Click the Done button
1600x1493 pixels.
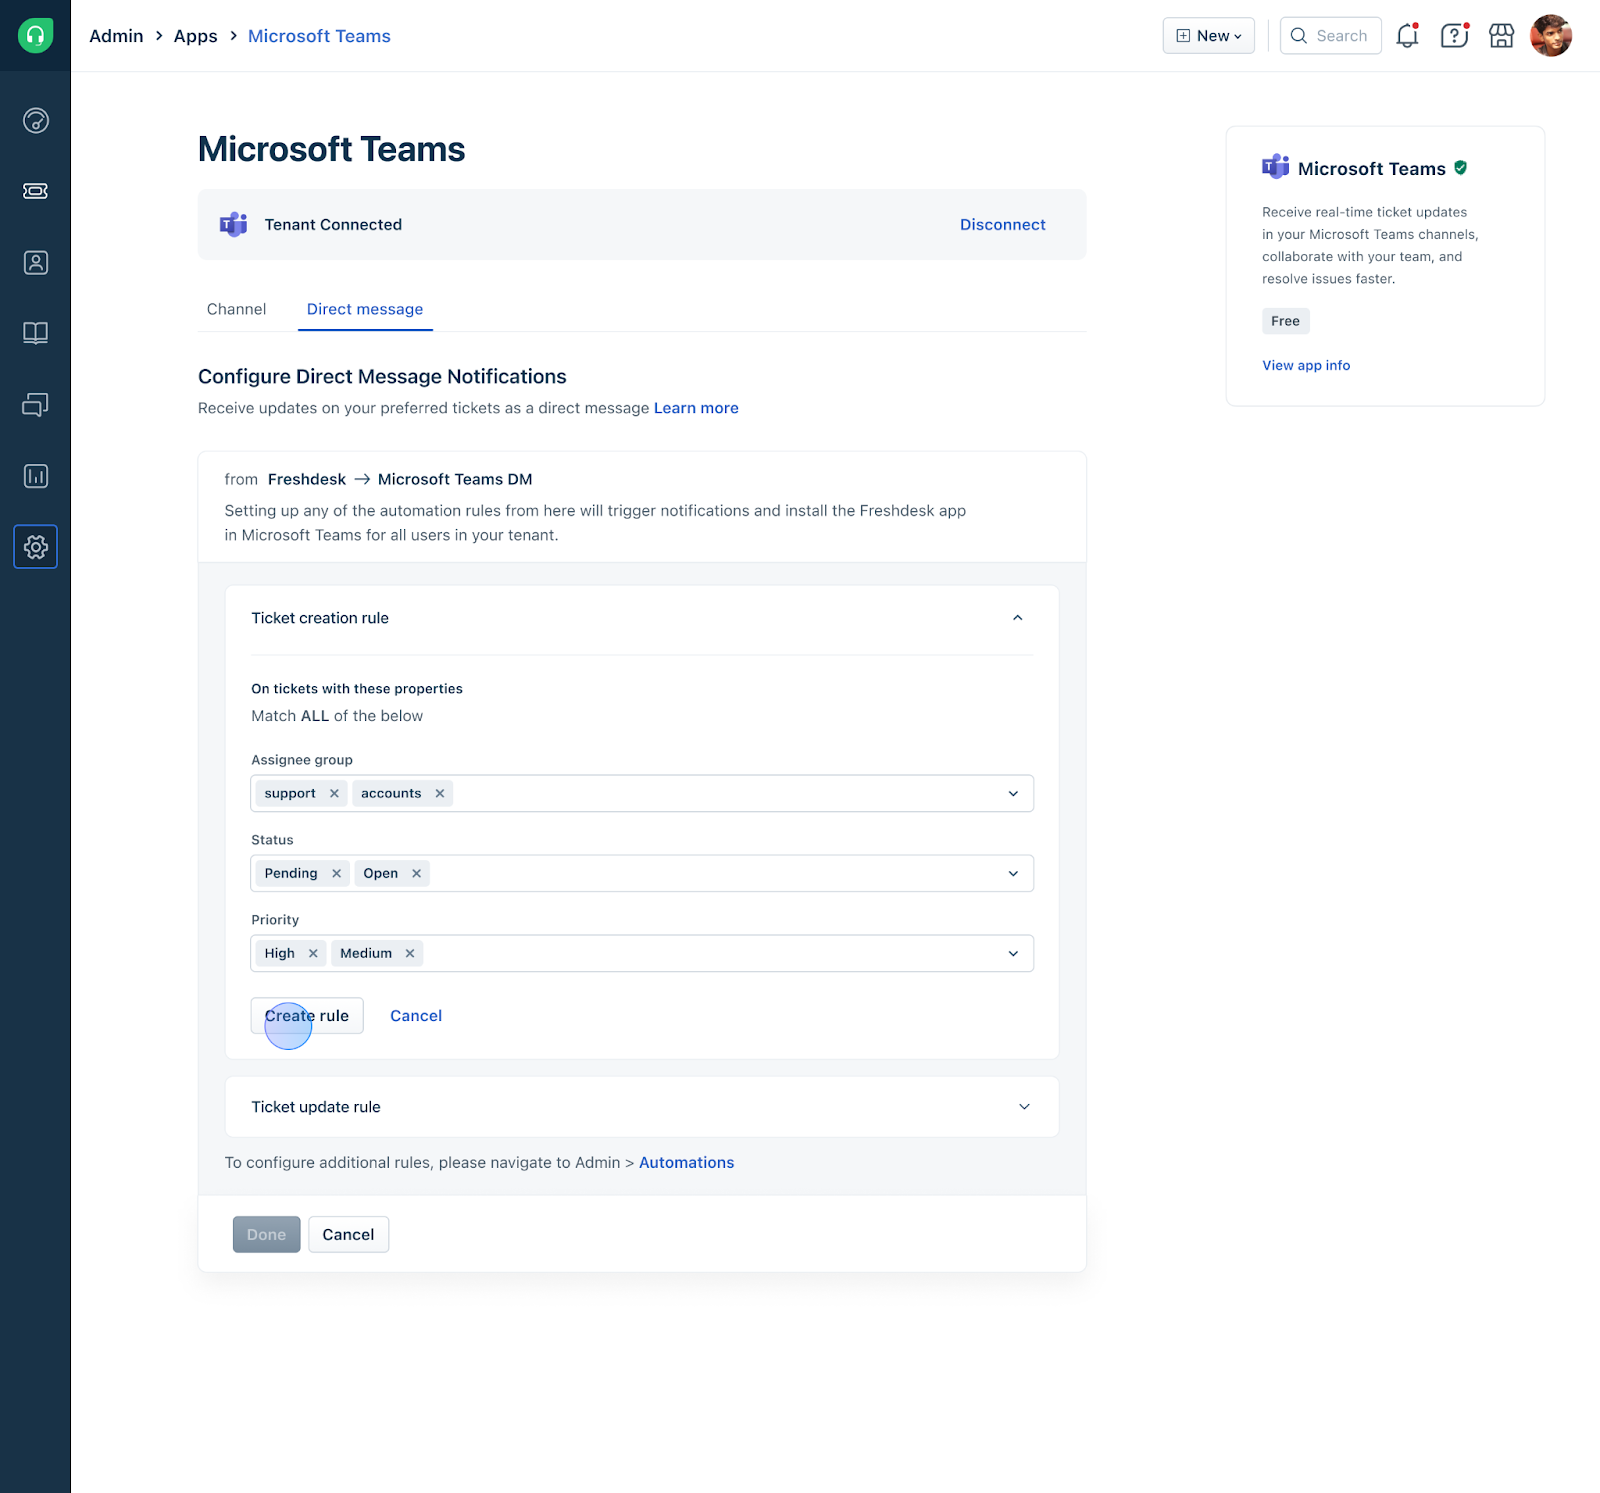(266, 1234)
